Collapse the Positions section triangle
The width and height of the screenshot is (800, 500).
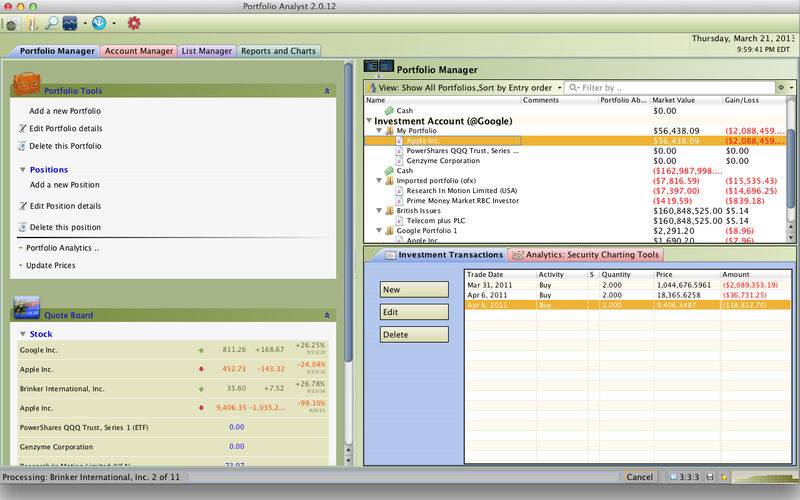22,169
